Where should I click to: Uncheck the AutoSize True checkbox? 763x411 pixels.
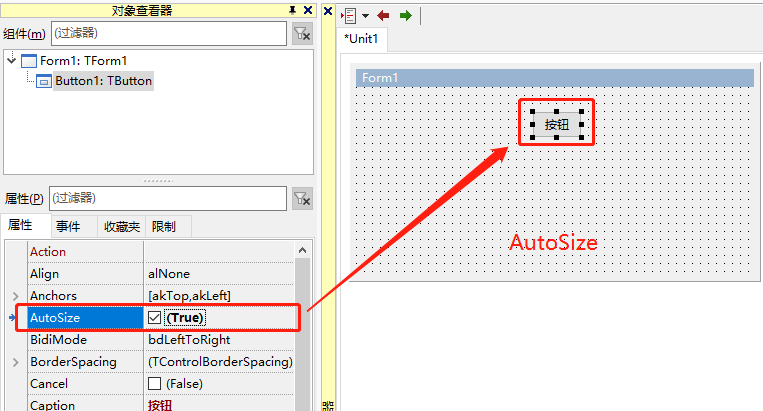coord(154,318)
